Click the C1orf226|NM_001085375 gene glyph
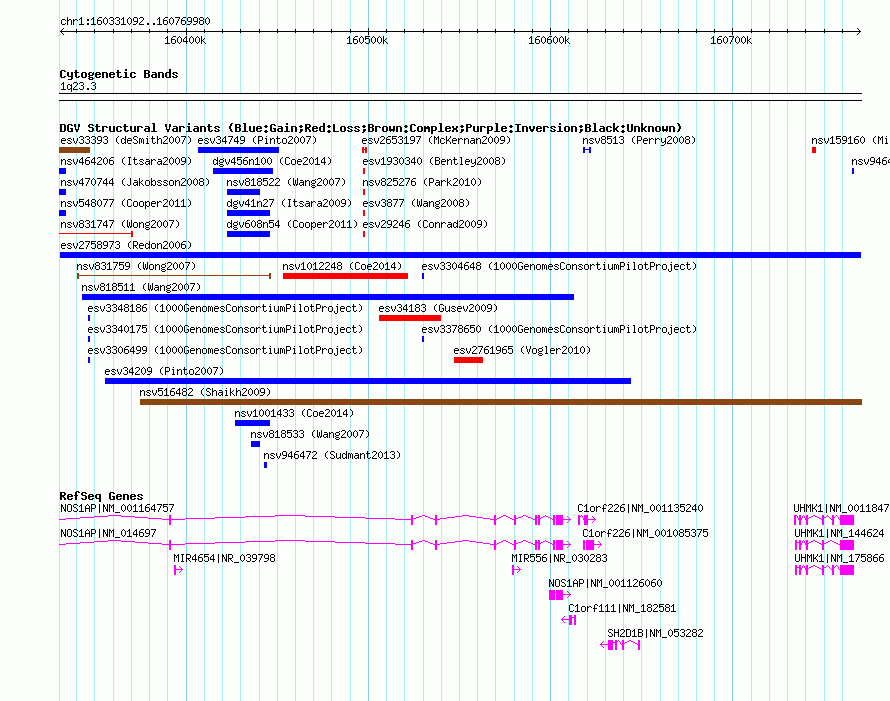The height and width of the screenshot is (701, 890). pyautogui.click(x=593, y=545)
